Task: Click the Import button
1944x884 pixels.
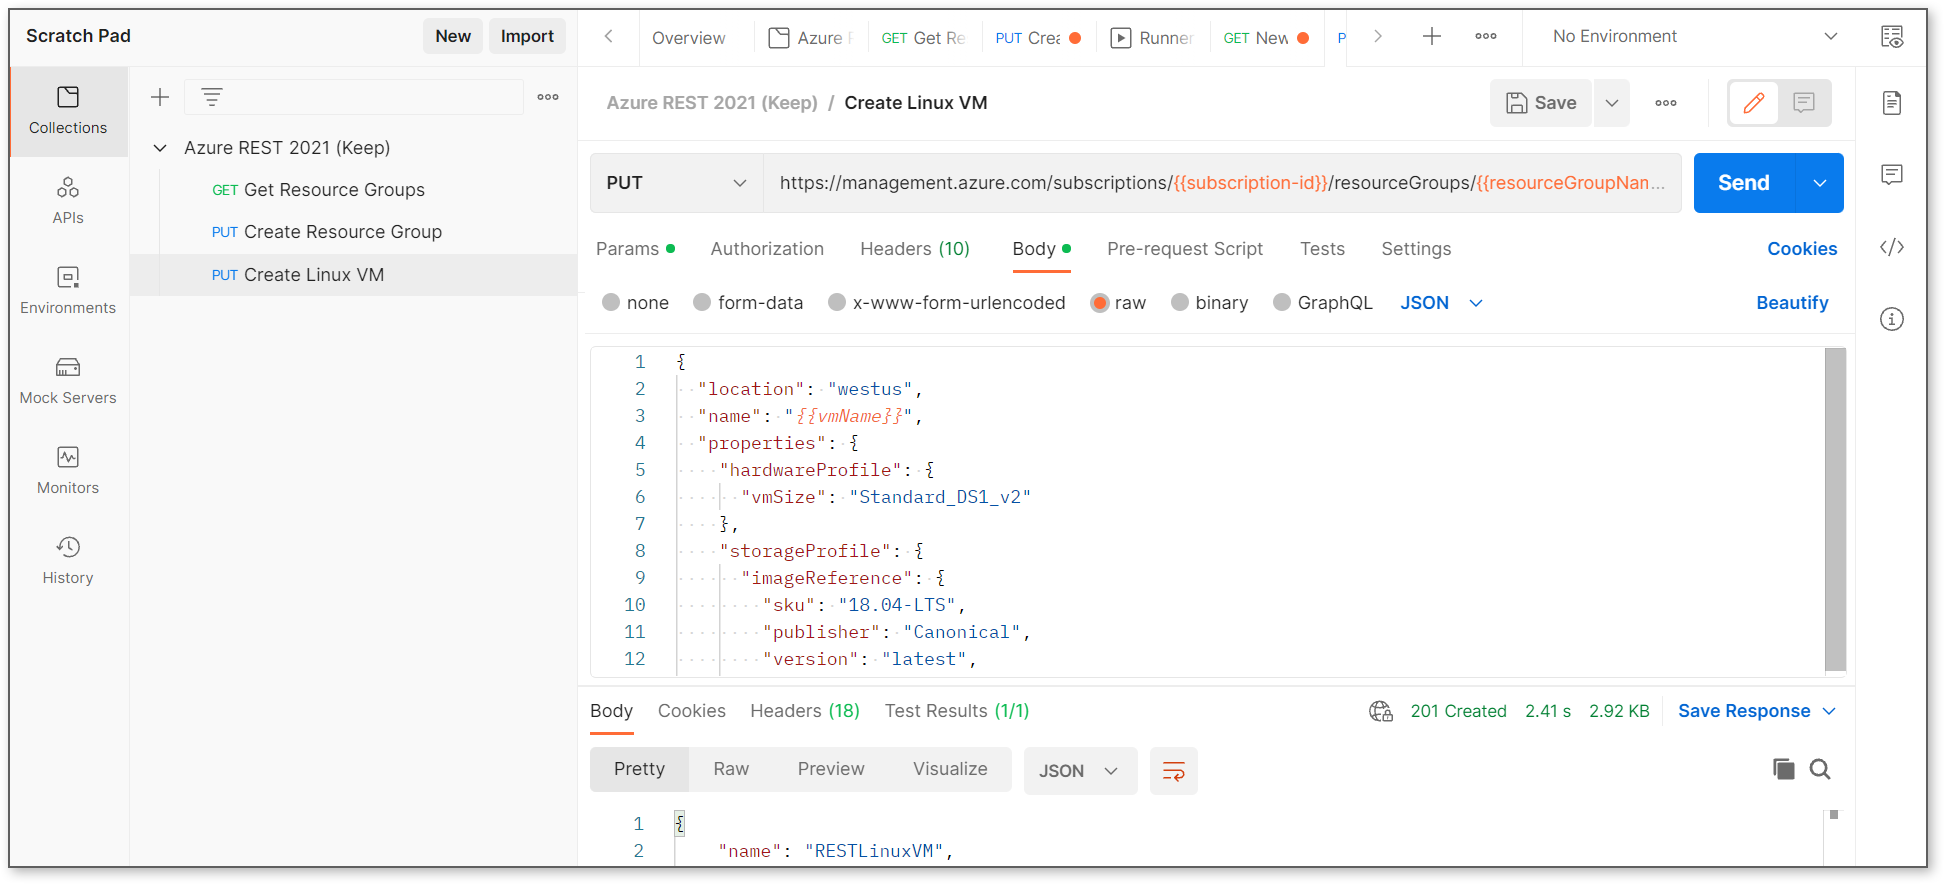Action: coord(527,36)
